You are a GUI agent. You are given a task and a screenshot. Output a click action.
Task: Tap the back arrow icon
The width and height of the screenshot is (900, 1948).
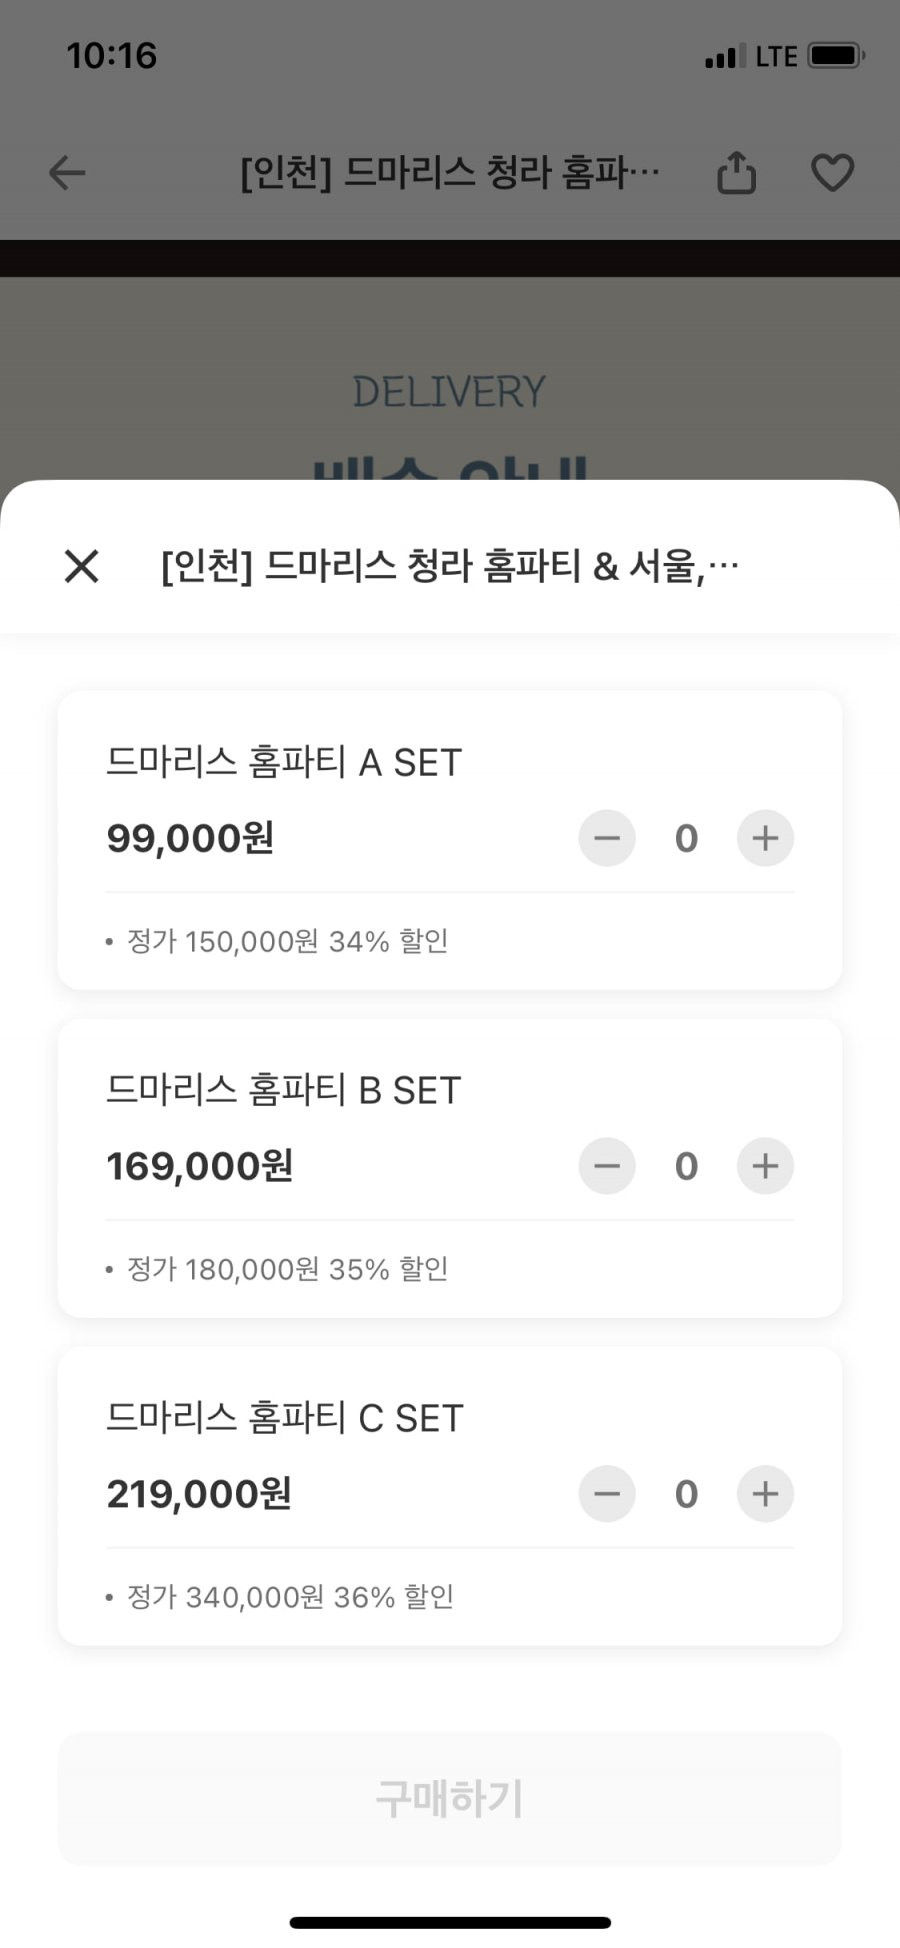pos(67,173)
